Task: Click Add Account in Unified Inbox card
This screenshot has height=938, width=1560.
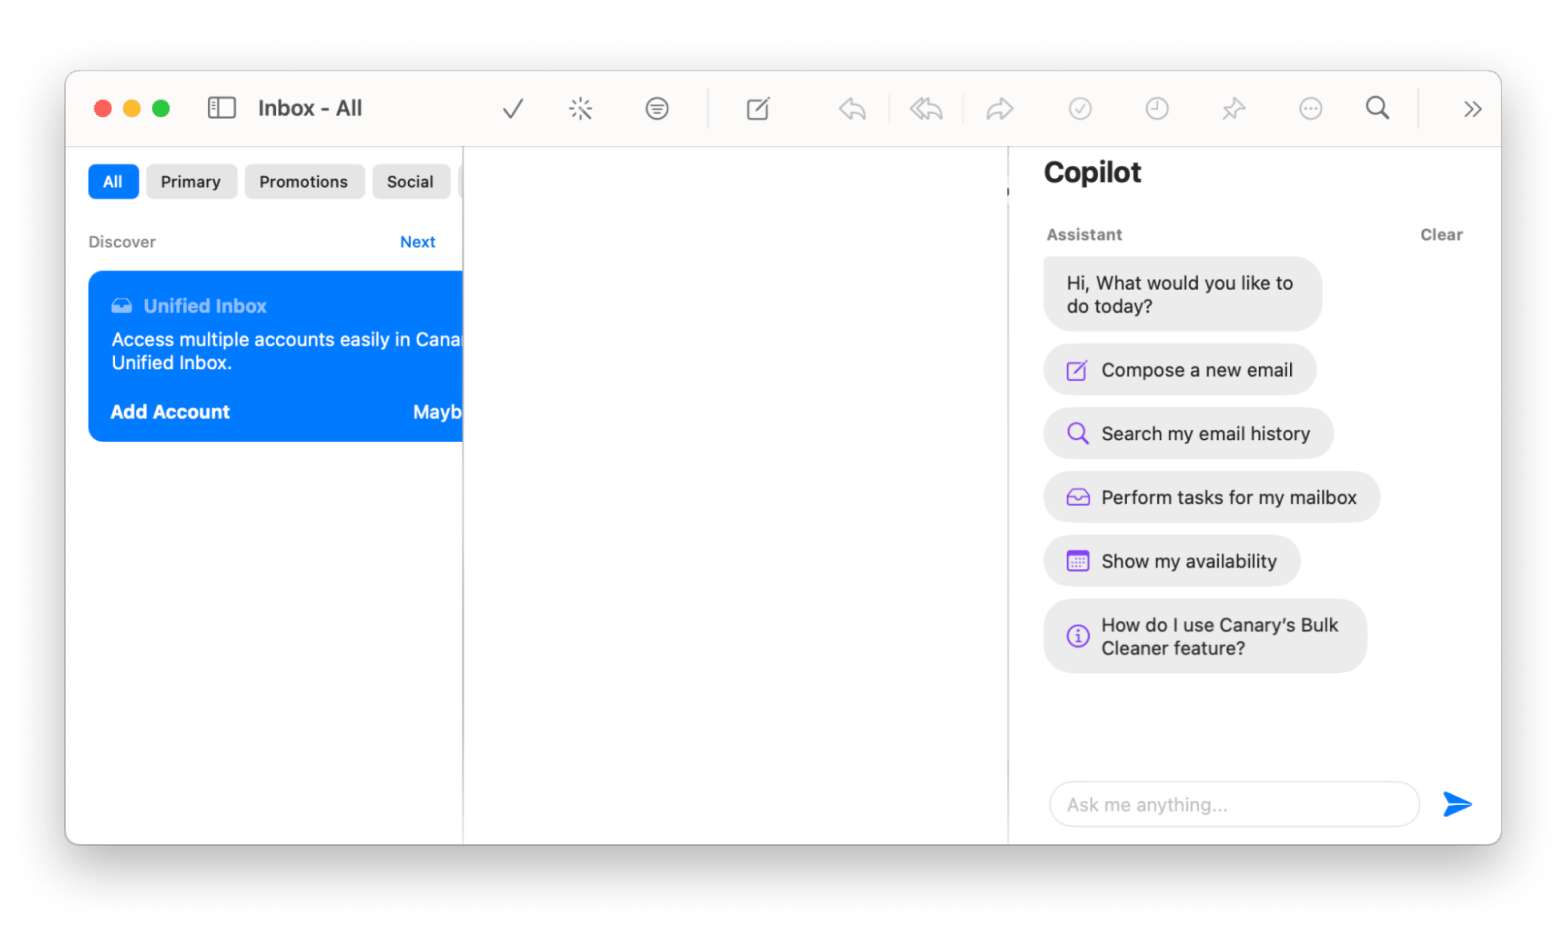Action: [170, 412]
